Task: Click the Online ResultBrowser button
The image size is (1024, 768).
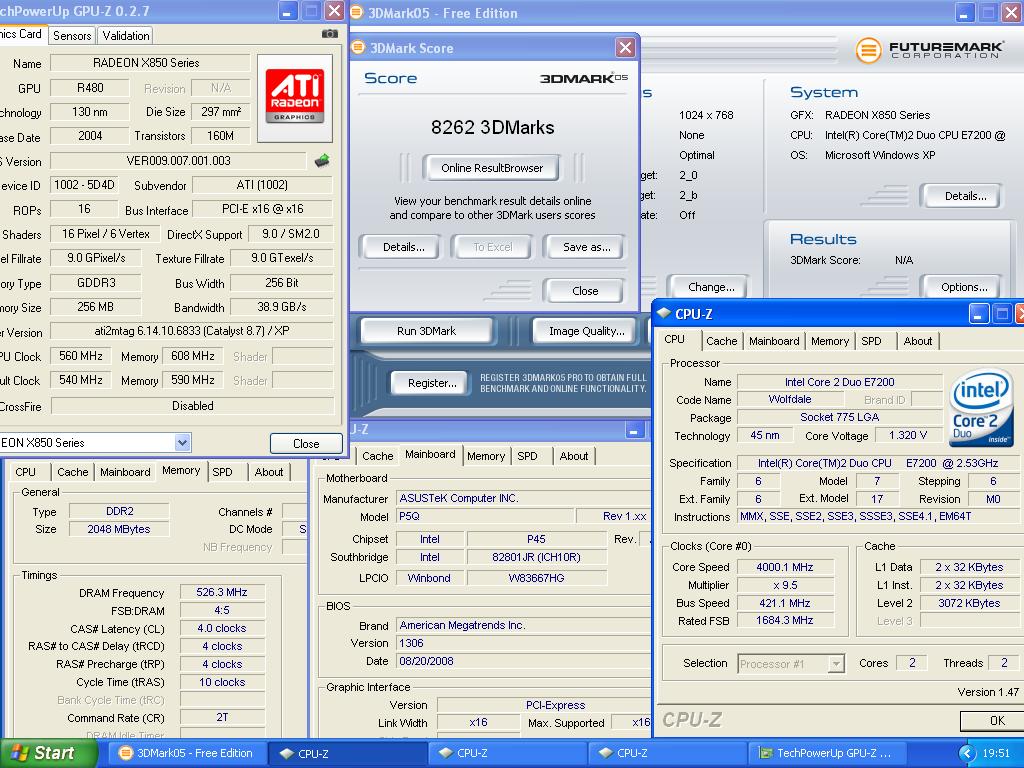Action: 492,168
